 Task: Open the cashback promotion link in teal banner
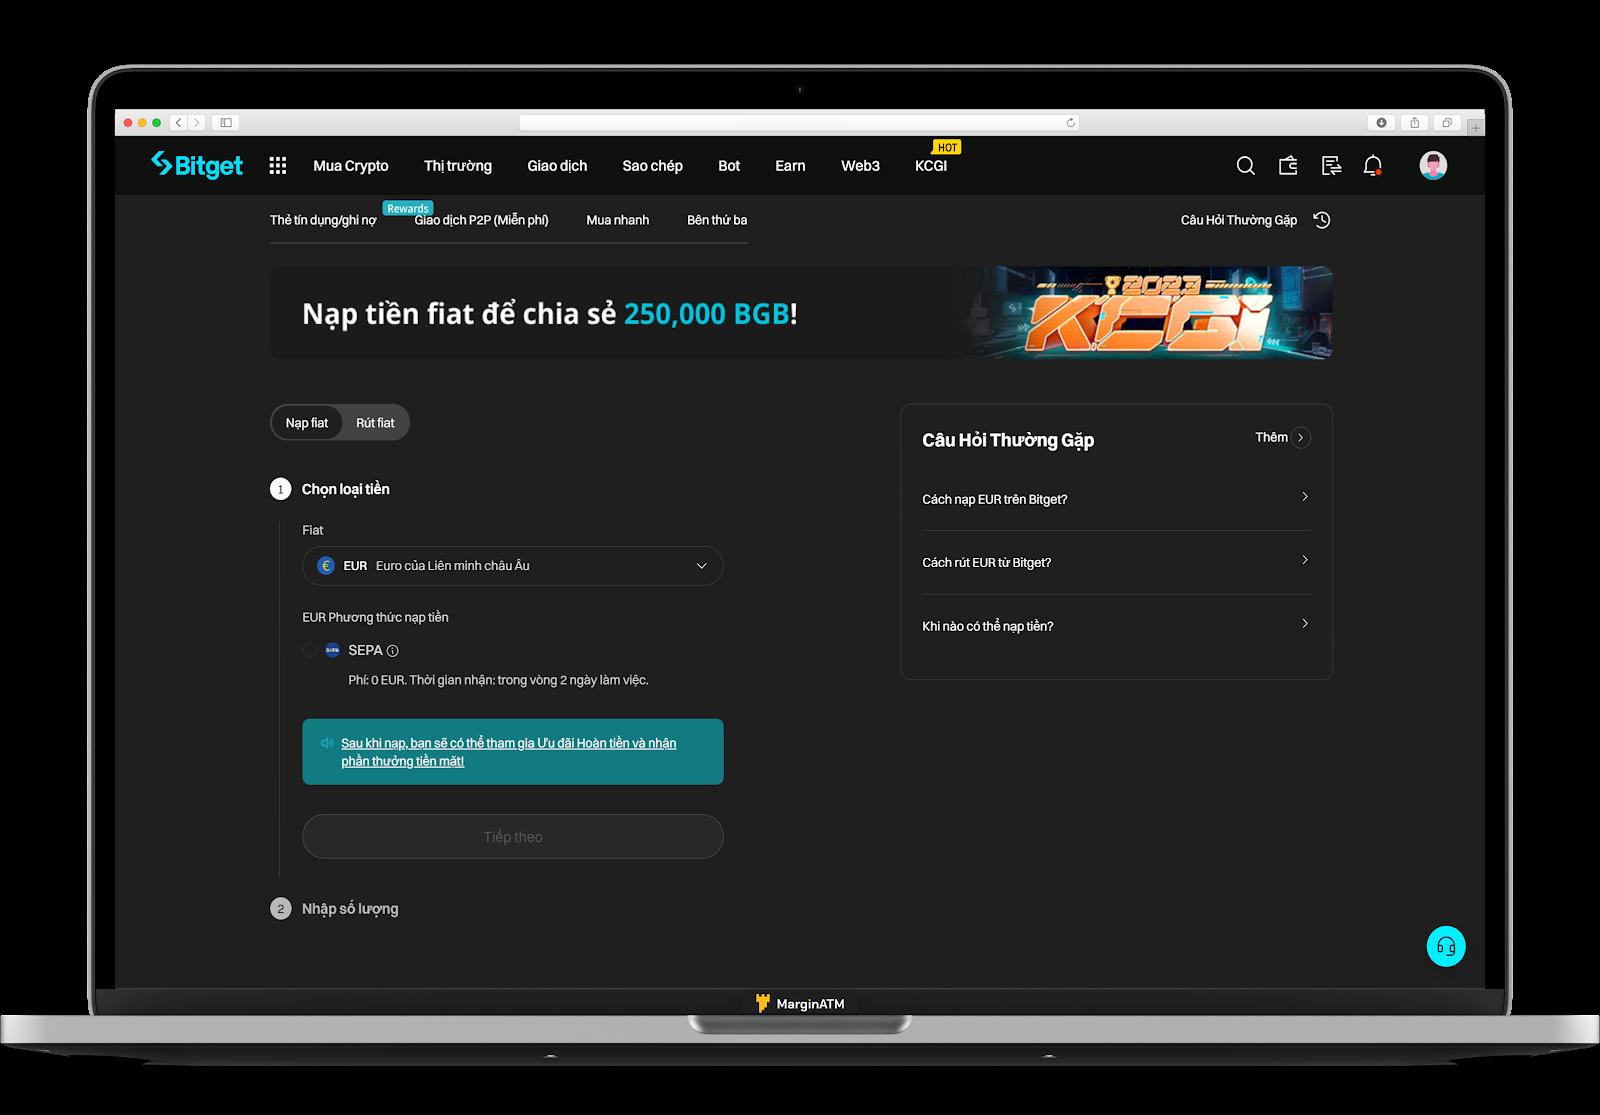[508, 752]
